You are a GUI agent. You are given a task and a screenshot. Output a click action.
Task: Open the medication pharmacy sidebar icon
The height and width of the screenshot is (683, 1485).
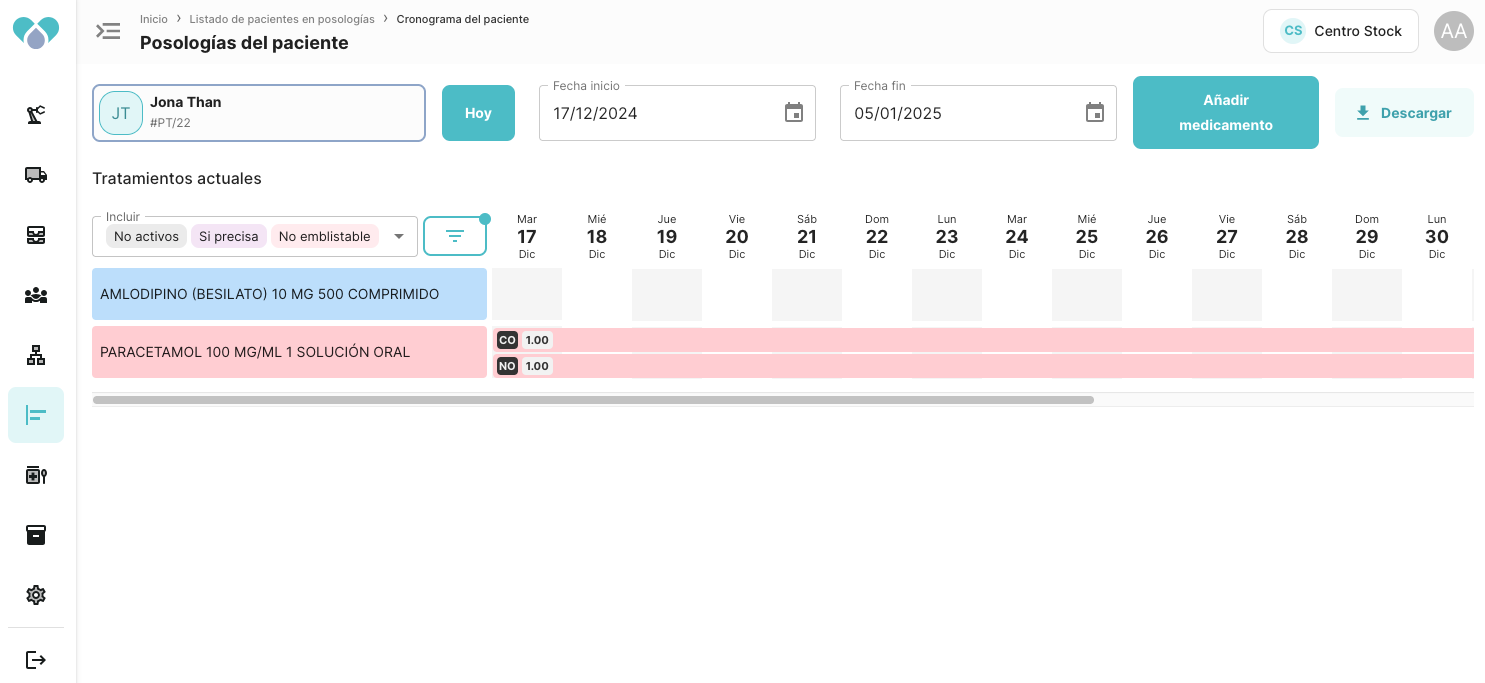[36, 475]
